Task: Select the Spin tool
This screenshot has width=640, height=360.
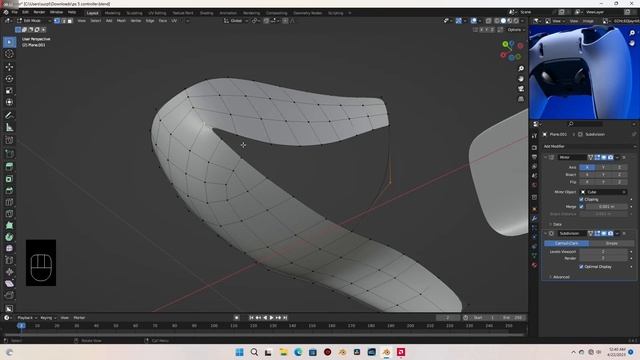Action: coord(9,237)
